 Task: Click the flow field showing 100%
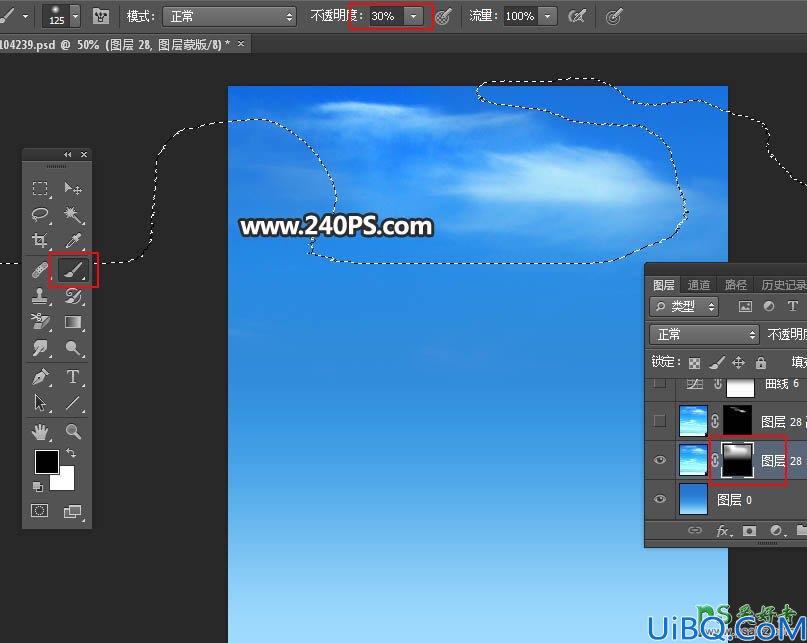click(521, 16)
